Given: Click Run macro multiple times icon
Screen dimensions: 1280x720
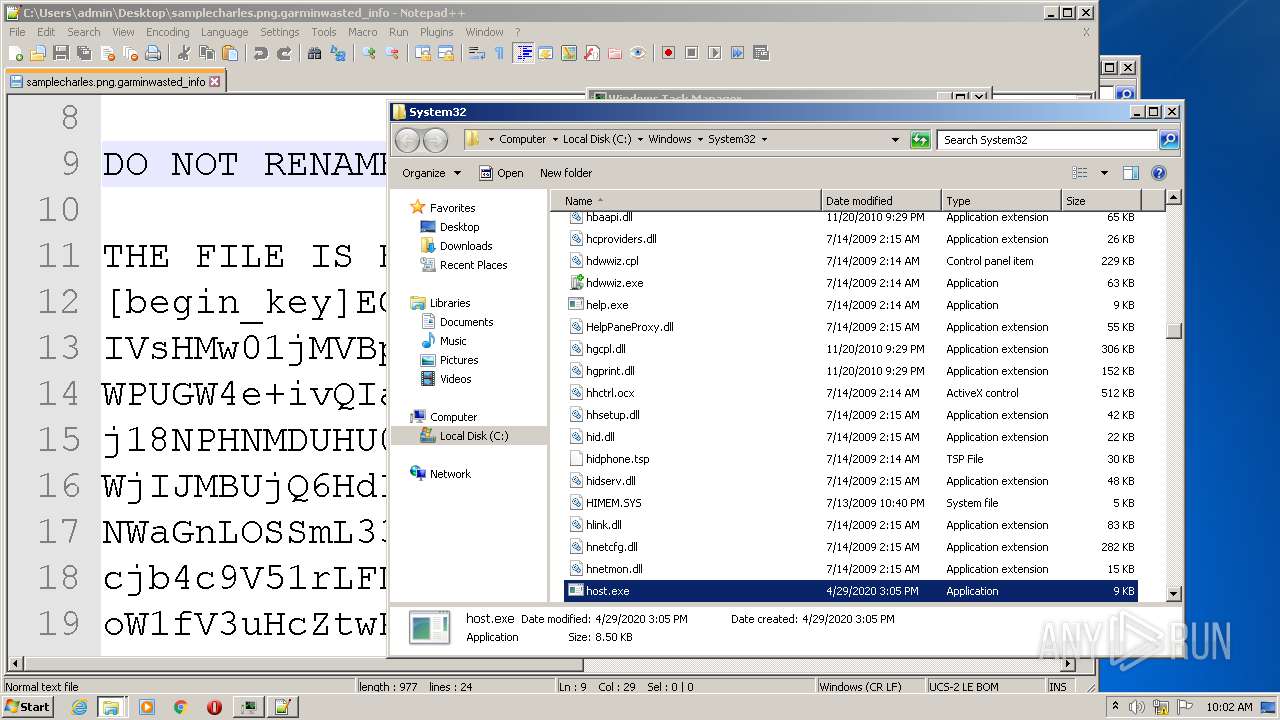Looking at the screenshot, I should point(737,53).
